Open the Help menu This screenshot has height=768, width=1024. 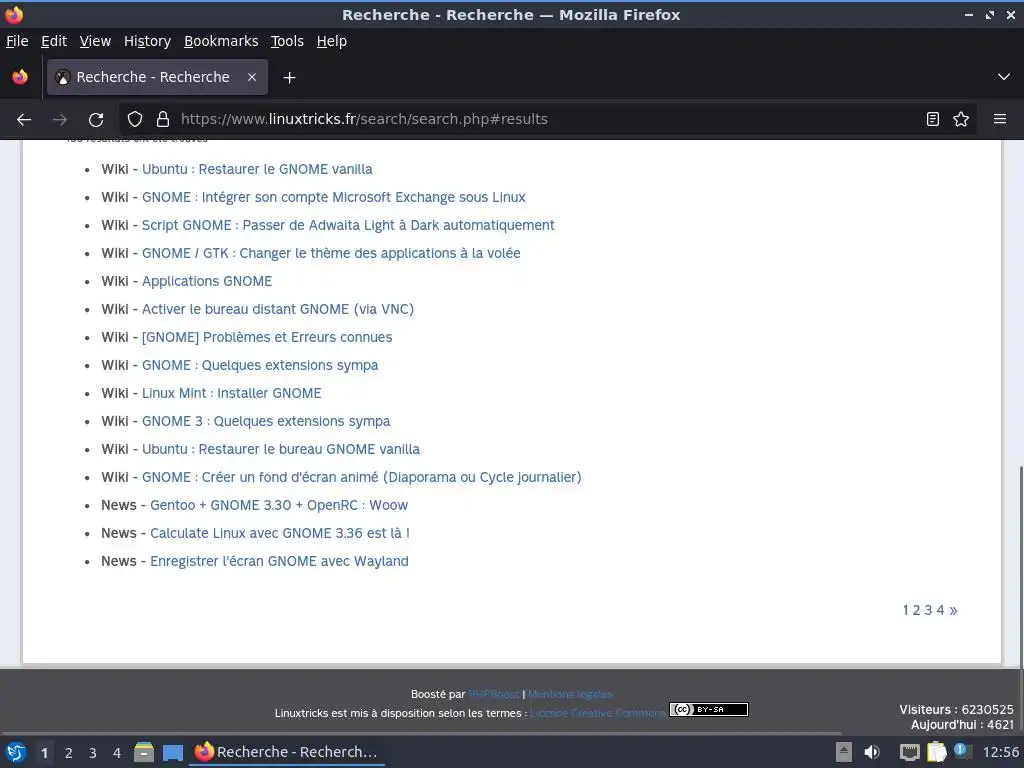coord(332,41)
